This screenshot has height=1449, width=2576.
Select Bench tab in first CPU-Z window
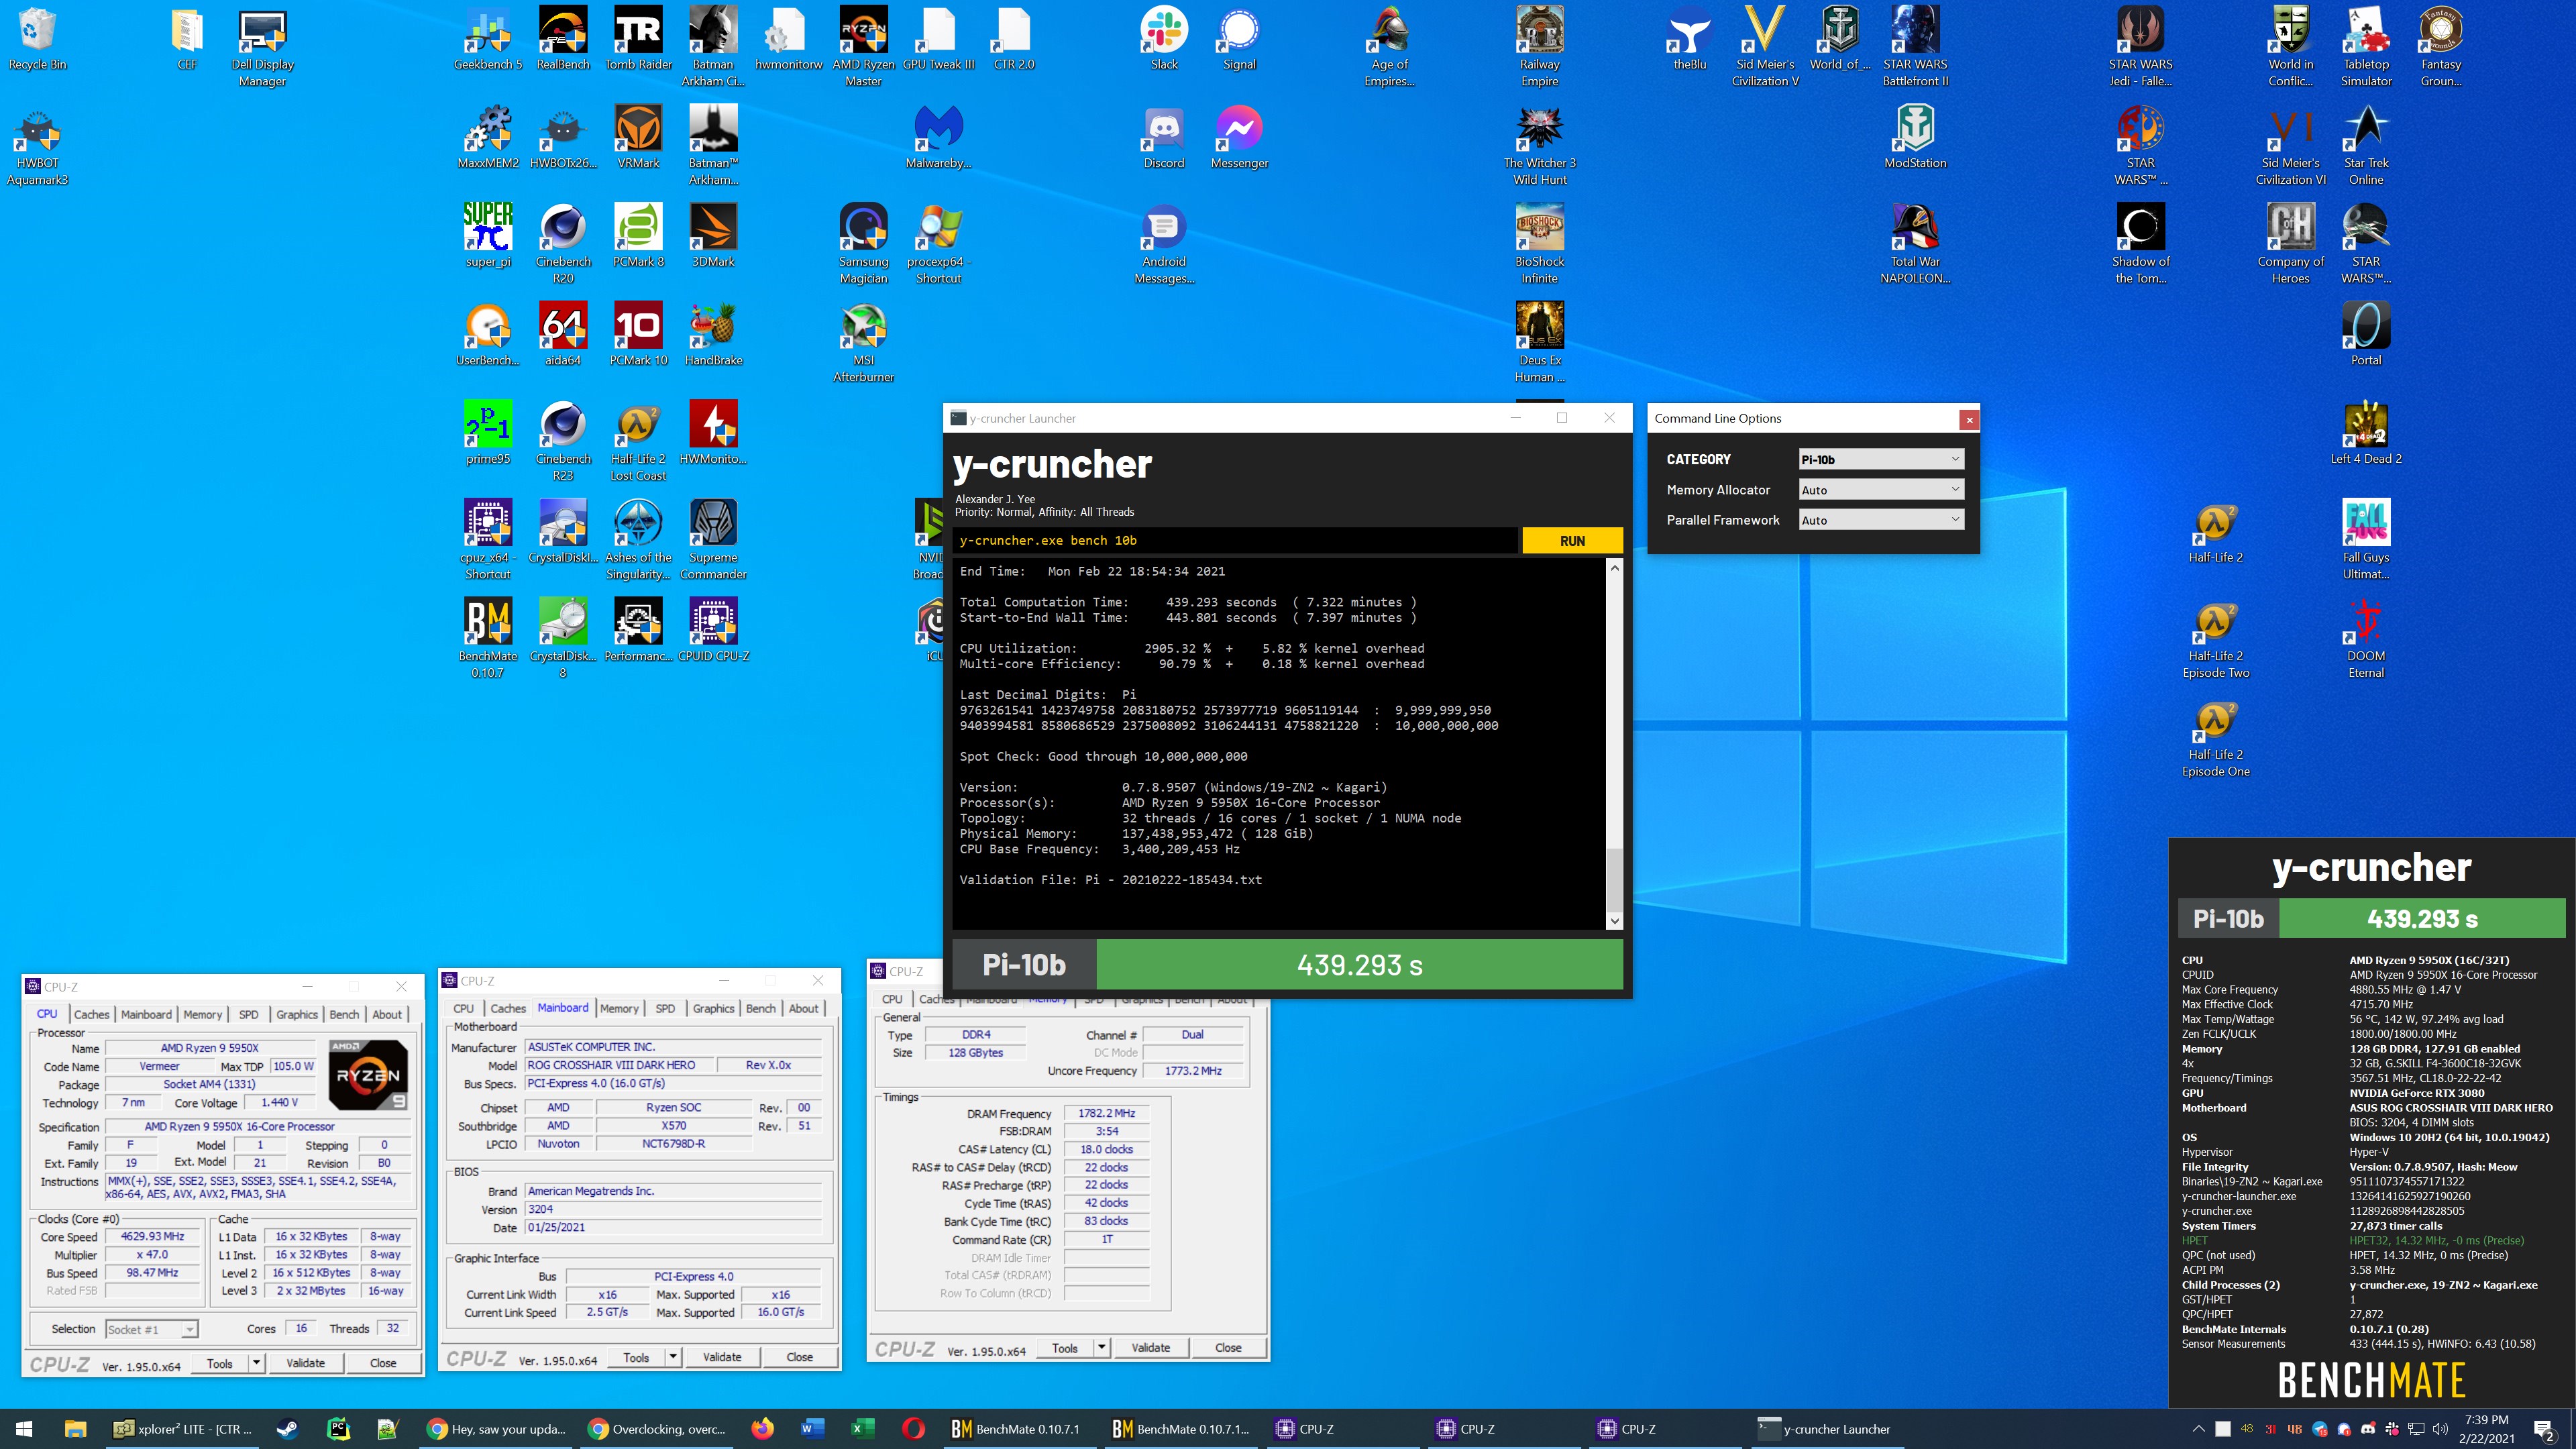click(344, 1014)
